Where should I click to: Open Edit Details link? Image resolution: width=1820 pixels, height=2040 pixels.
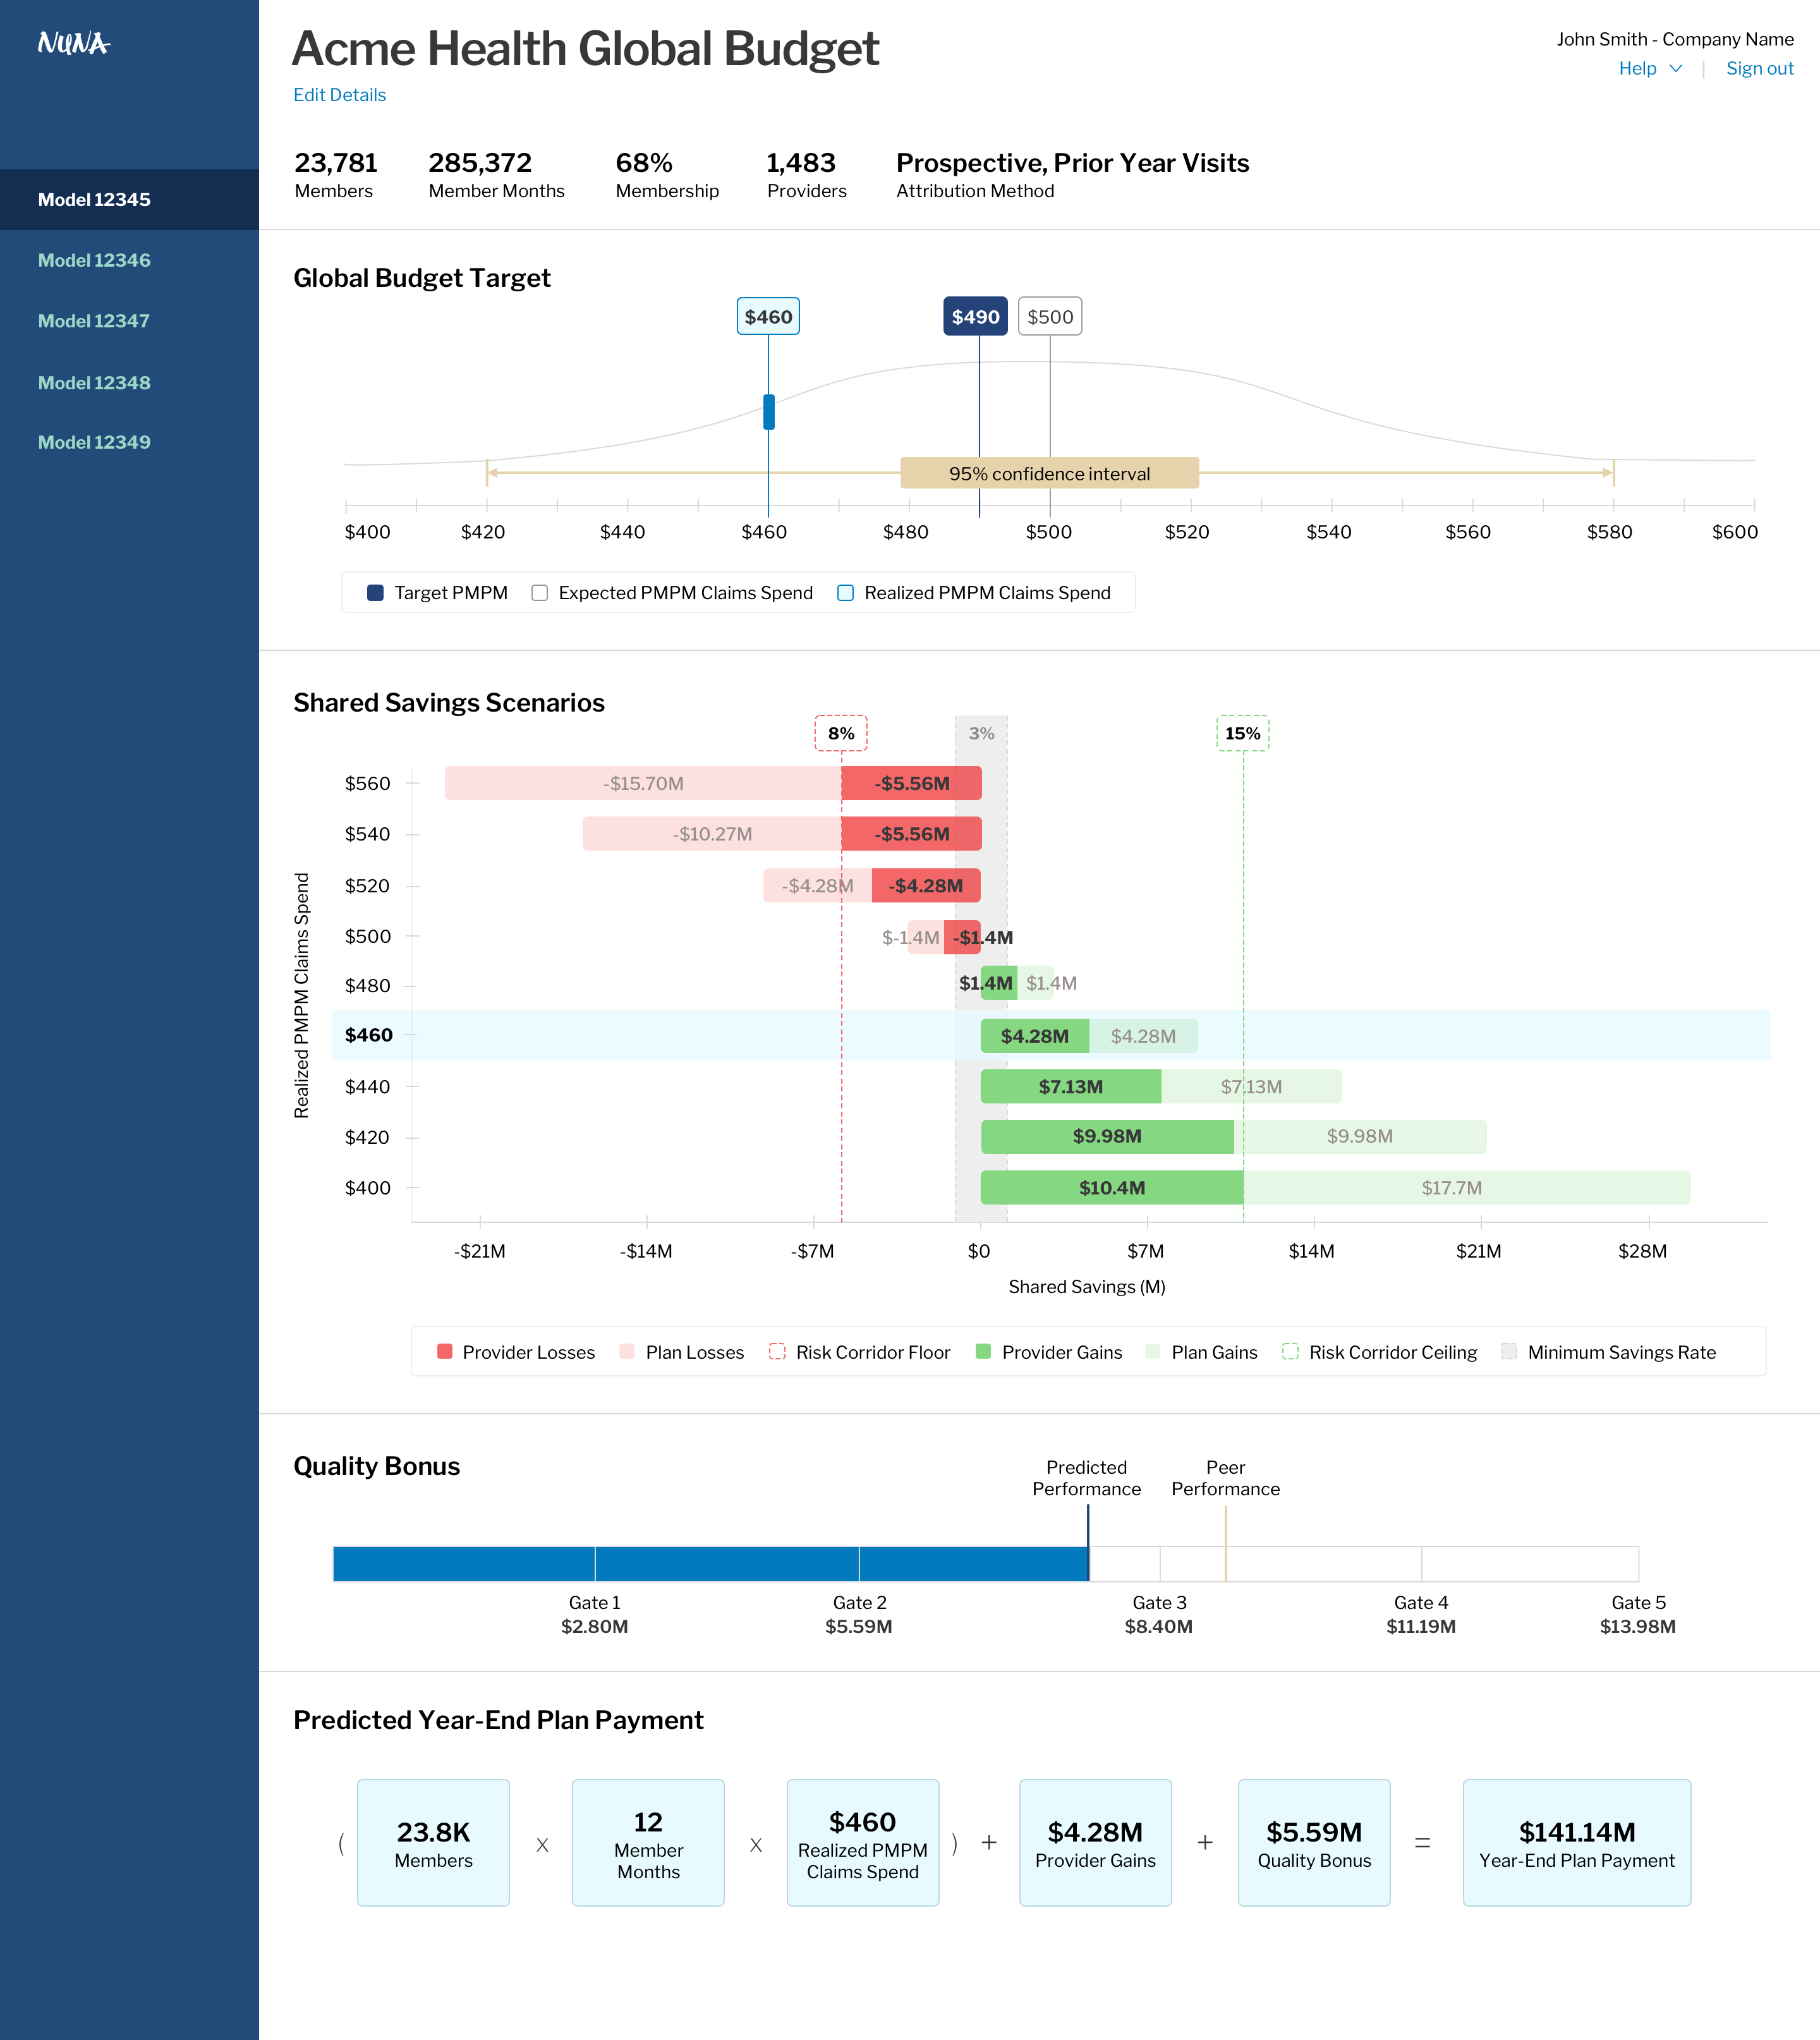pos(339,95)
